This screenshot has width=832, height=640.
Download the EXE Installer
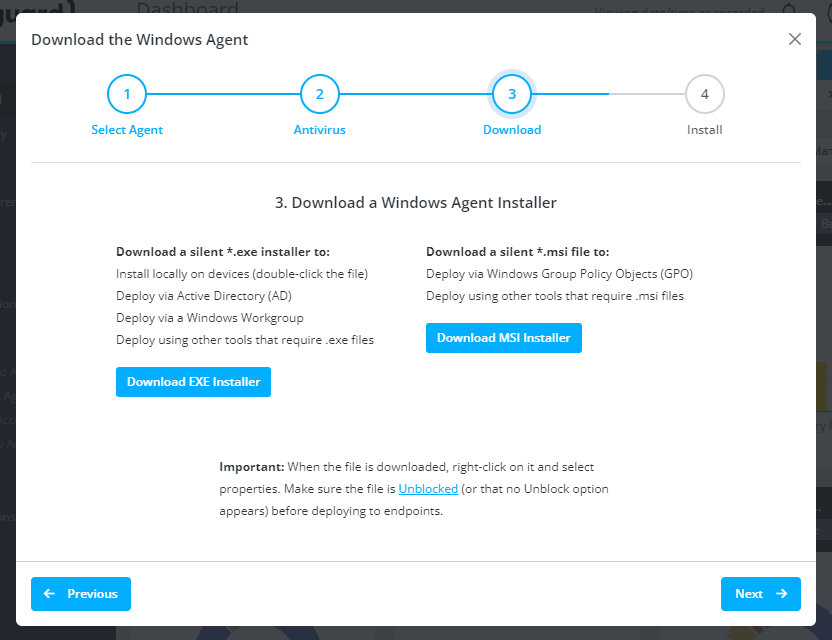point(193,382)
